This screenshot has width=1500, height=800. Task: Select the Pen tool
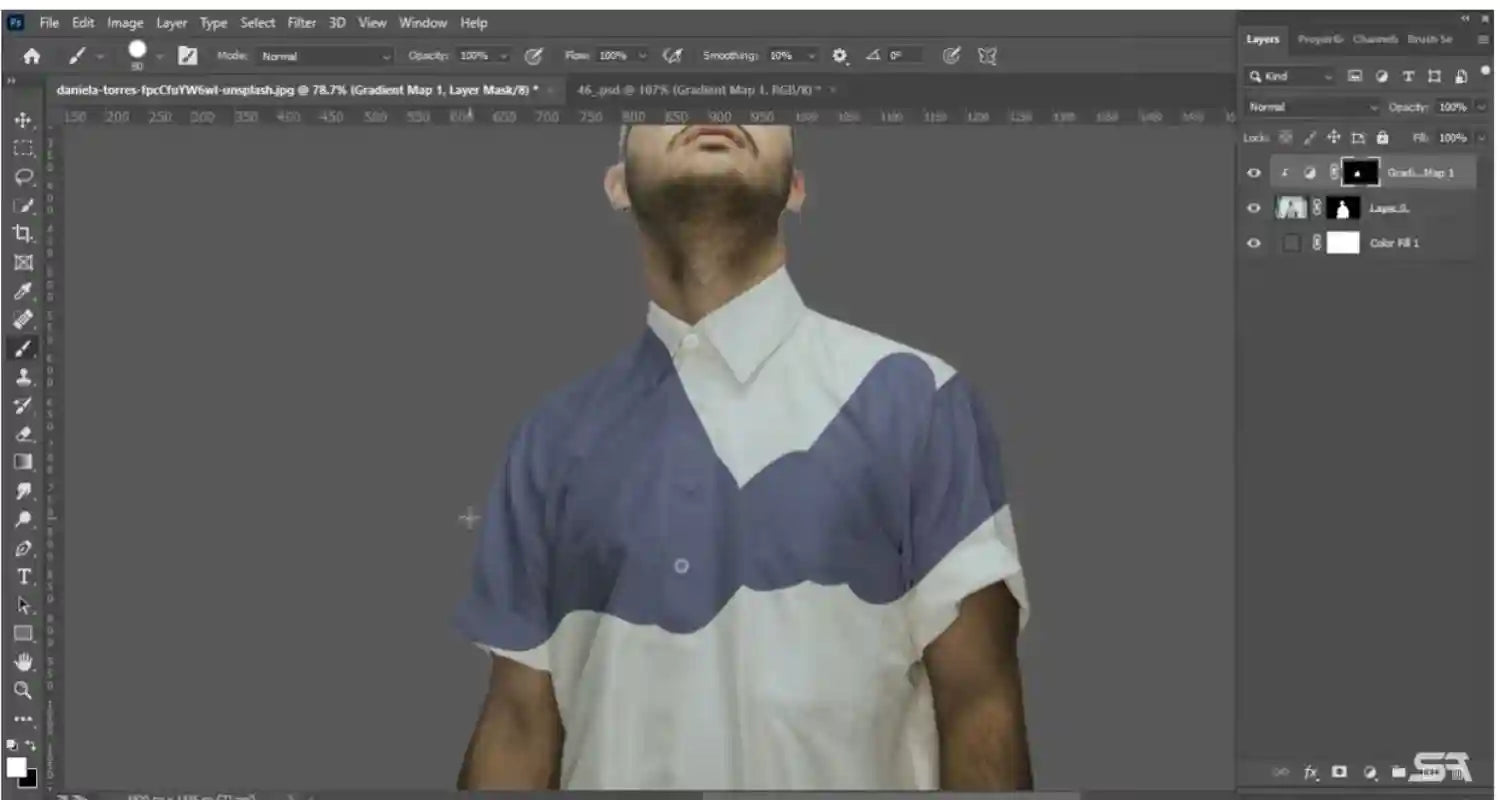point(23,548)
